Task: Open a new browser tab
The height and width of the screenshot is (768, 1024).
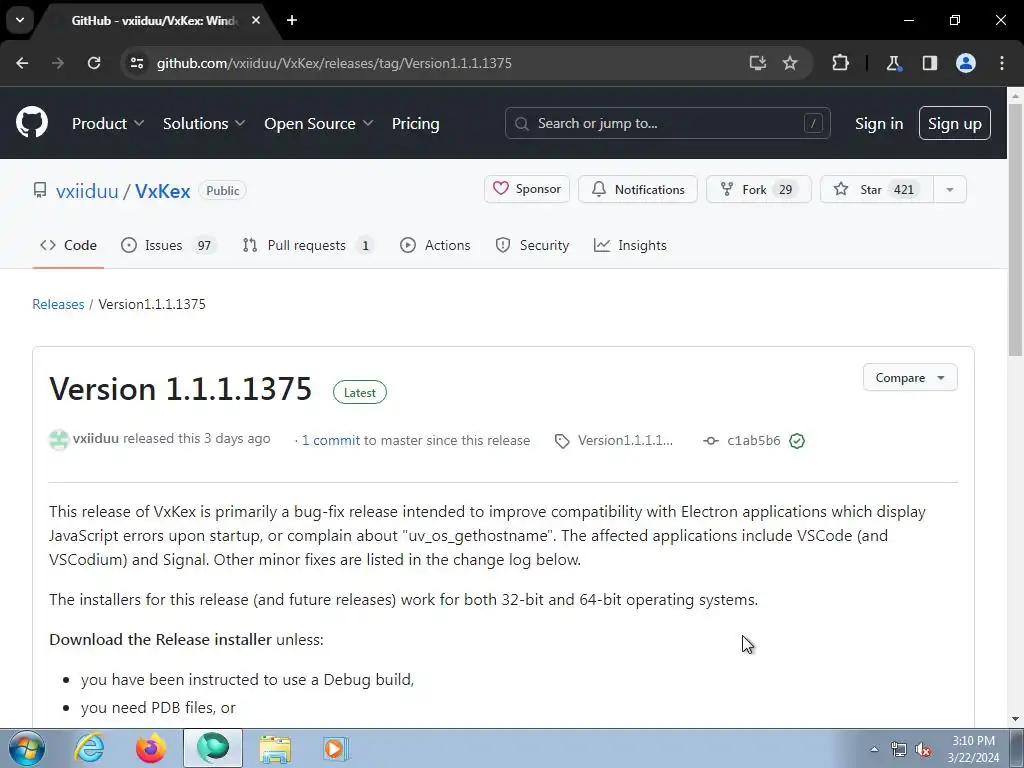Action: 292,20
